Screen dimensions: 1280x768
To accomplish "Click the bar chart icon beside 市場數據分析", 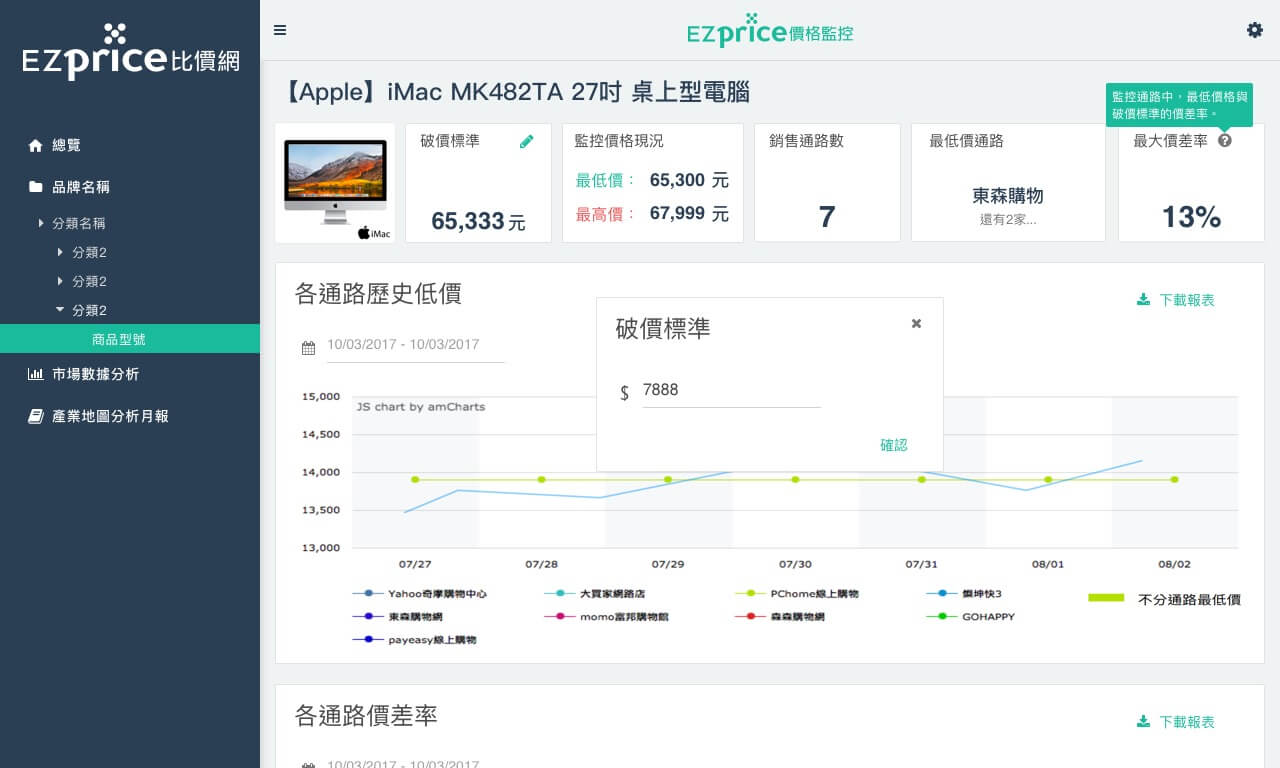I will pos(36,374).
